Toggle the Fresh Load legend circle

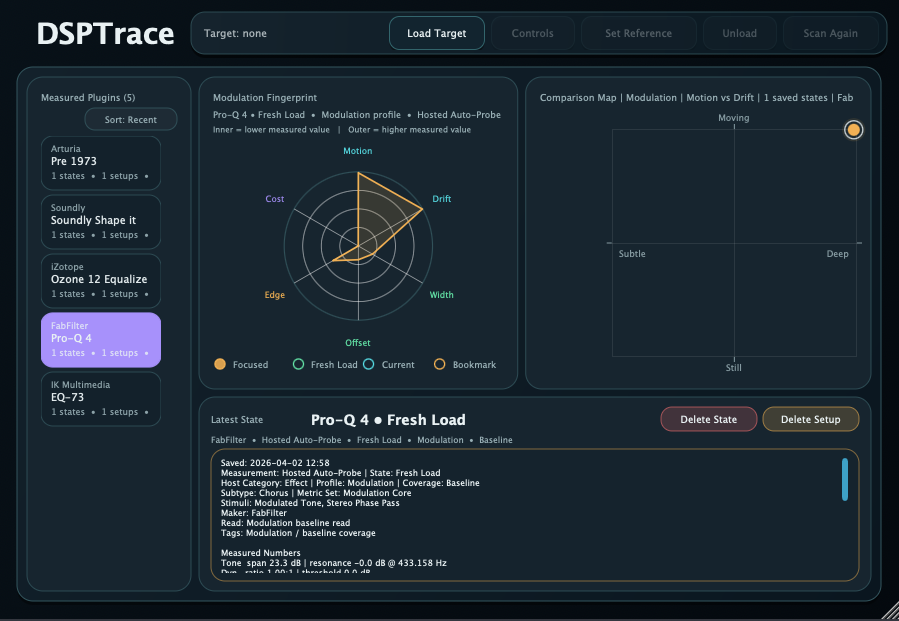click(x=298, y=365)
